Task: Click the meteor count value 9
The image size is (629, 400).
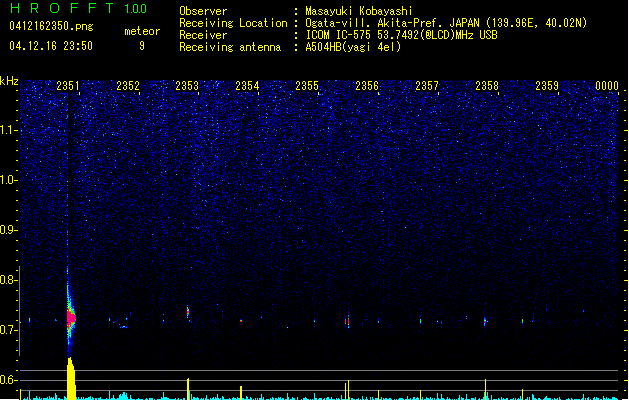Action: click(142, 46)
